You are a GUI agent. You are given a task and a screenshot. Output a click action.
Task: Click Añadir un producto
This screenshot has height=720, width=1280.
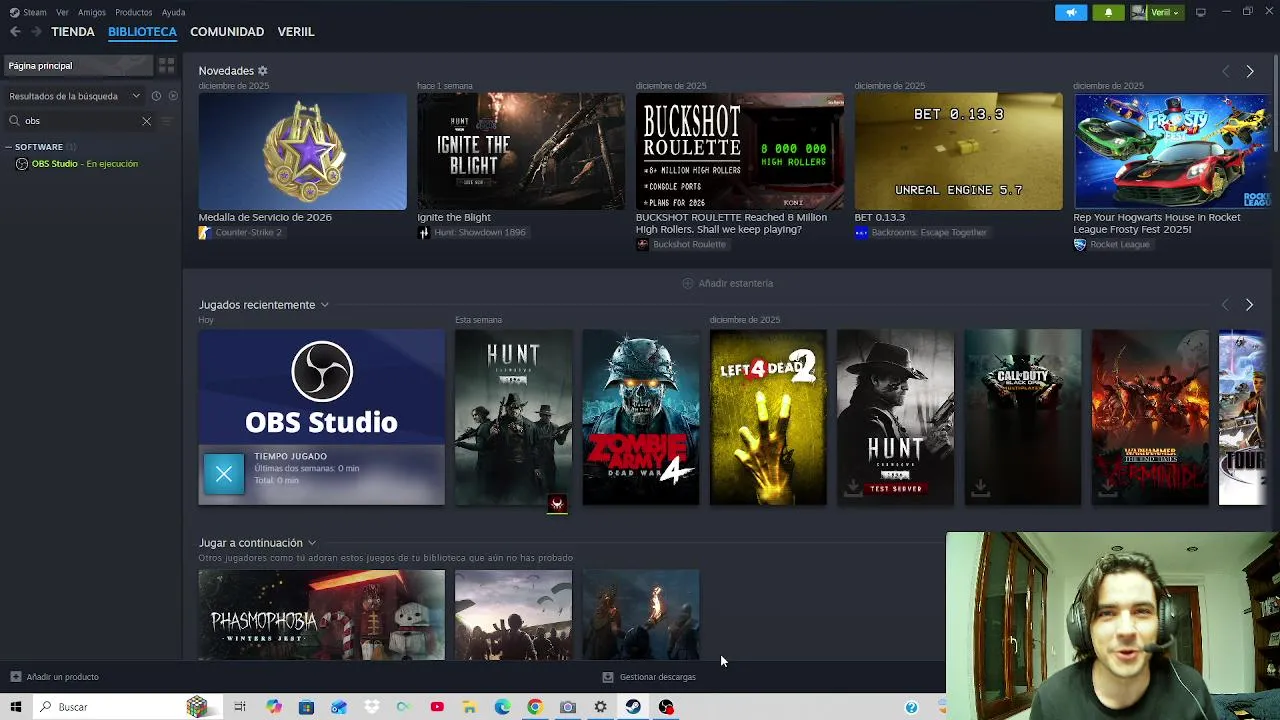[54, 677]
